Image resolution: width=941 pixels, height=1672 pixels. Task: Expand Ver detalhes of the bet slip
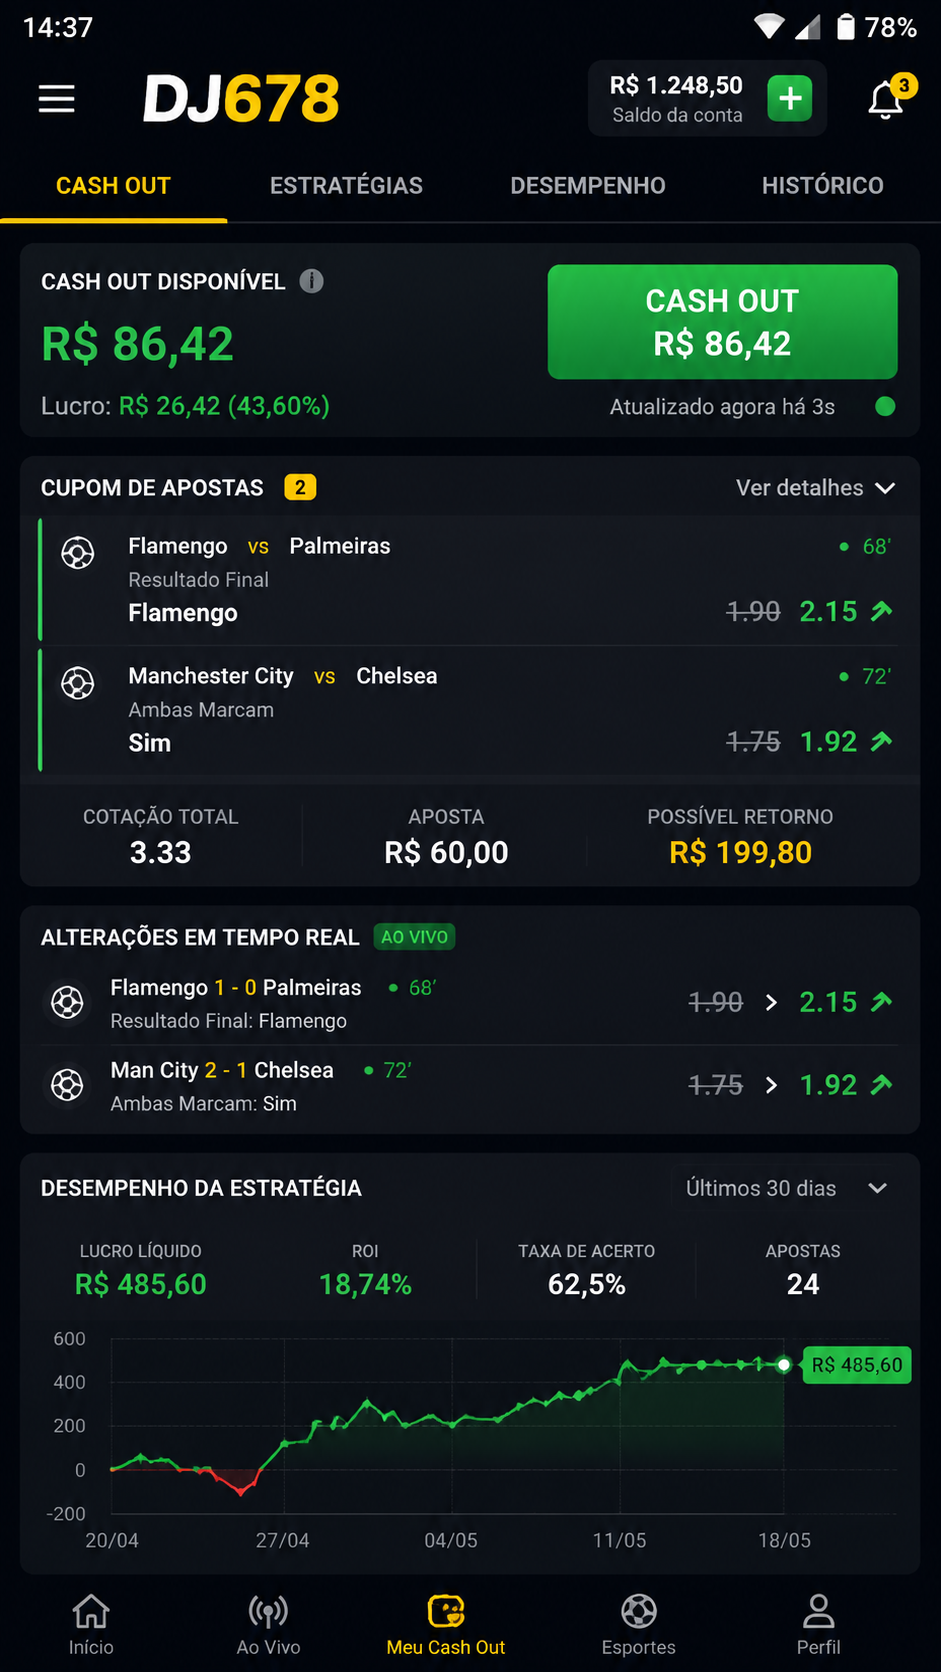[x=815, y=487]
